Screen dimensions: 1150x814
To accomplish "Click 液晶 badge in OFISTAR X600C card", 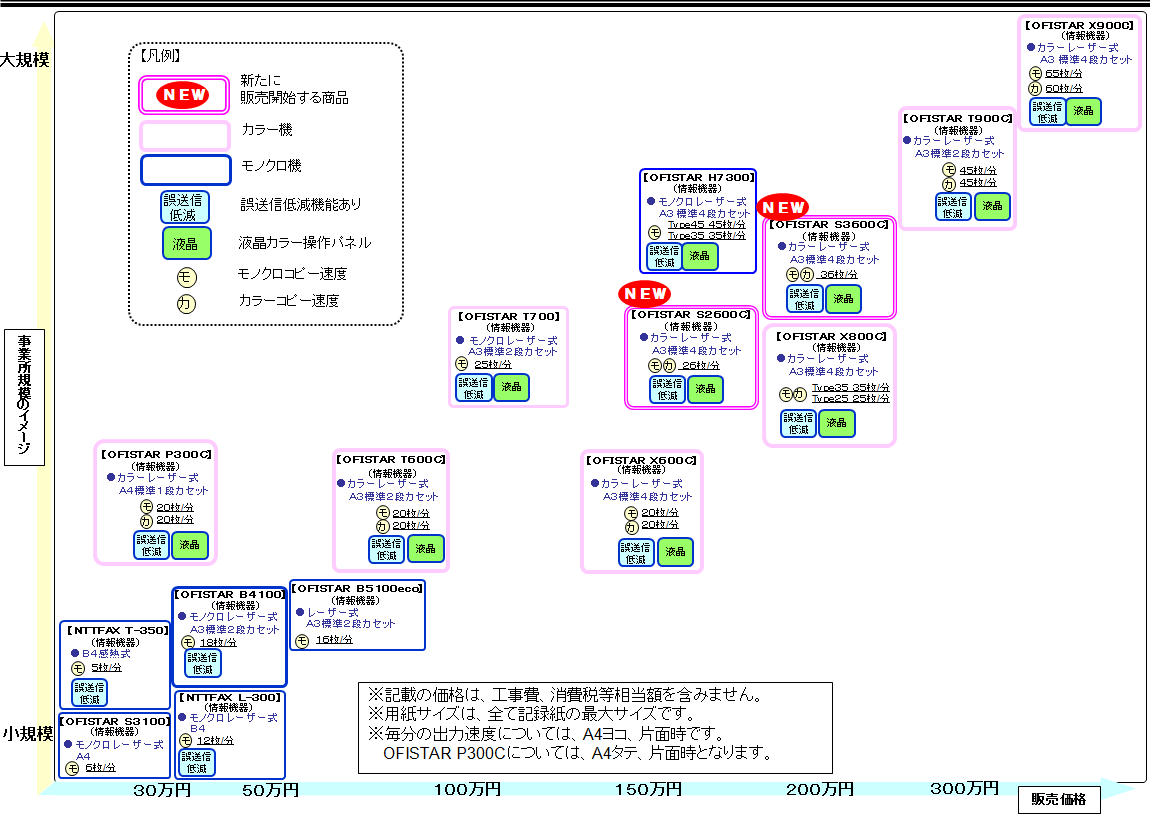I will [675, 553].
